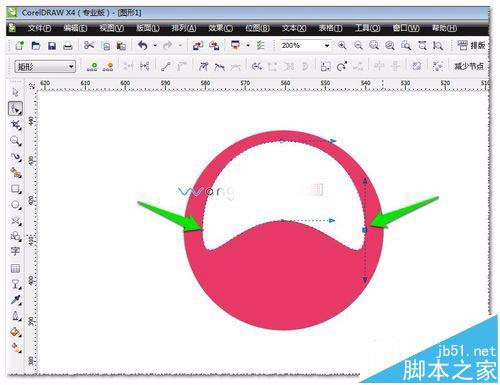Click the Select all nodes icon

point(438,66)
